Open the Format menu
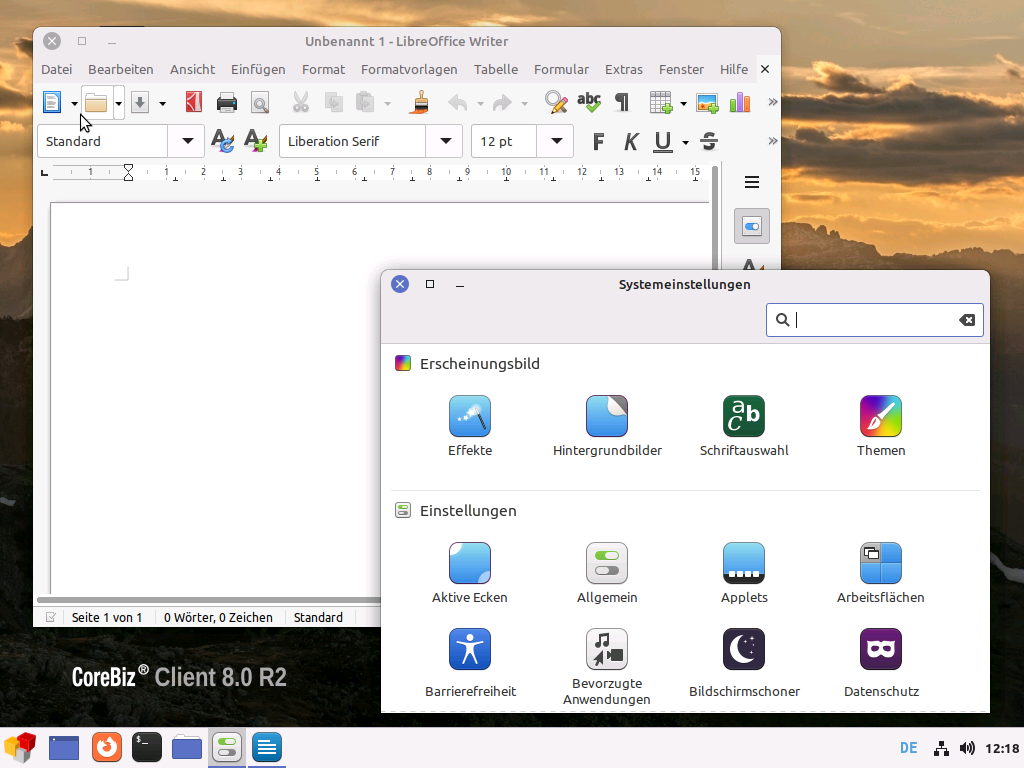This screenshot has width=1024, height=768. click(323, 69)
